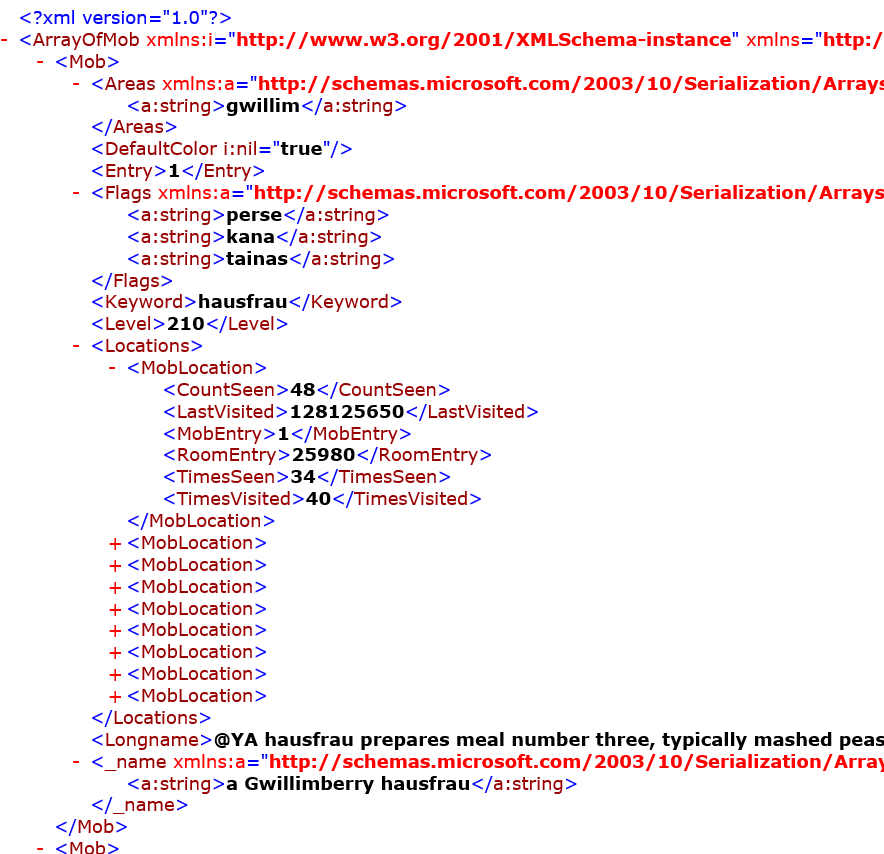Click the Longname text about hausfrau meal
This screenshot has width=884, height=854.
click(549, 740)
